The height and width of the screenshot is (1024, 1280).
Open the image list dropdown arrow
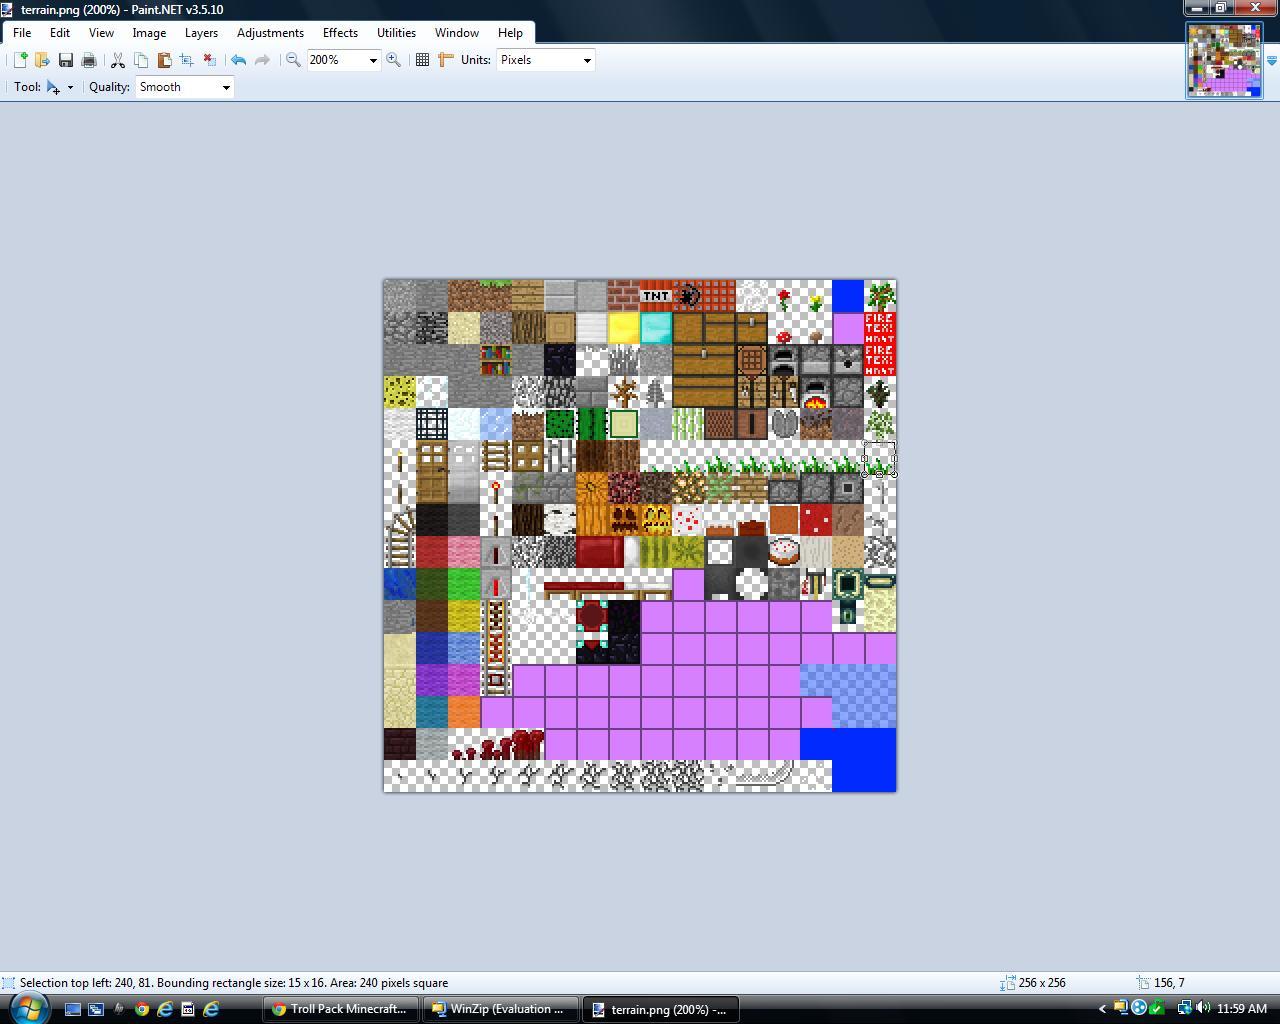[x=1271, y=60]
